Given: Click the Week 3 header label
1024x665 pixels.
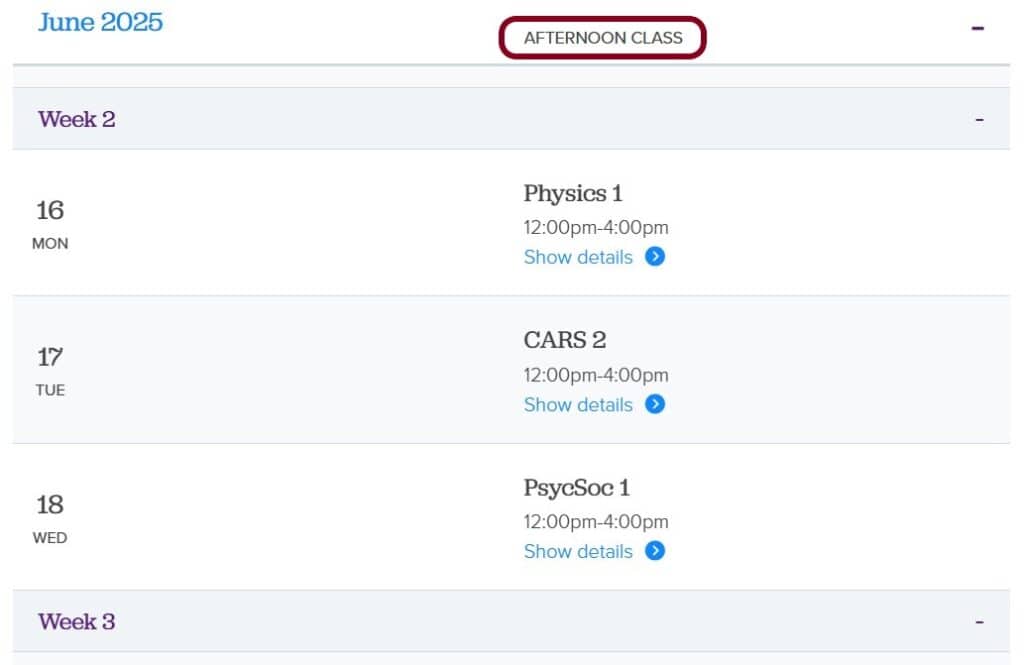Looking at the screenshot, I should coord(76,620).
